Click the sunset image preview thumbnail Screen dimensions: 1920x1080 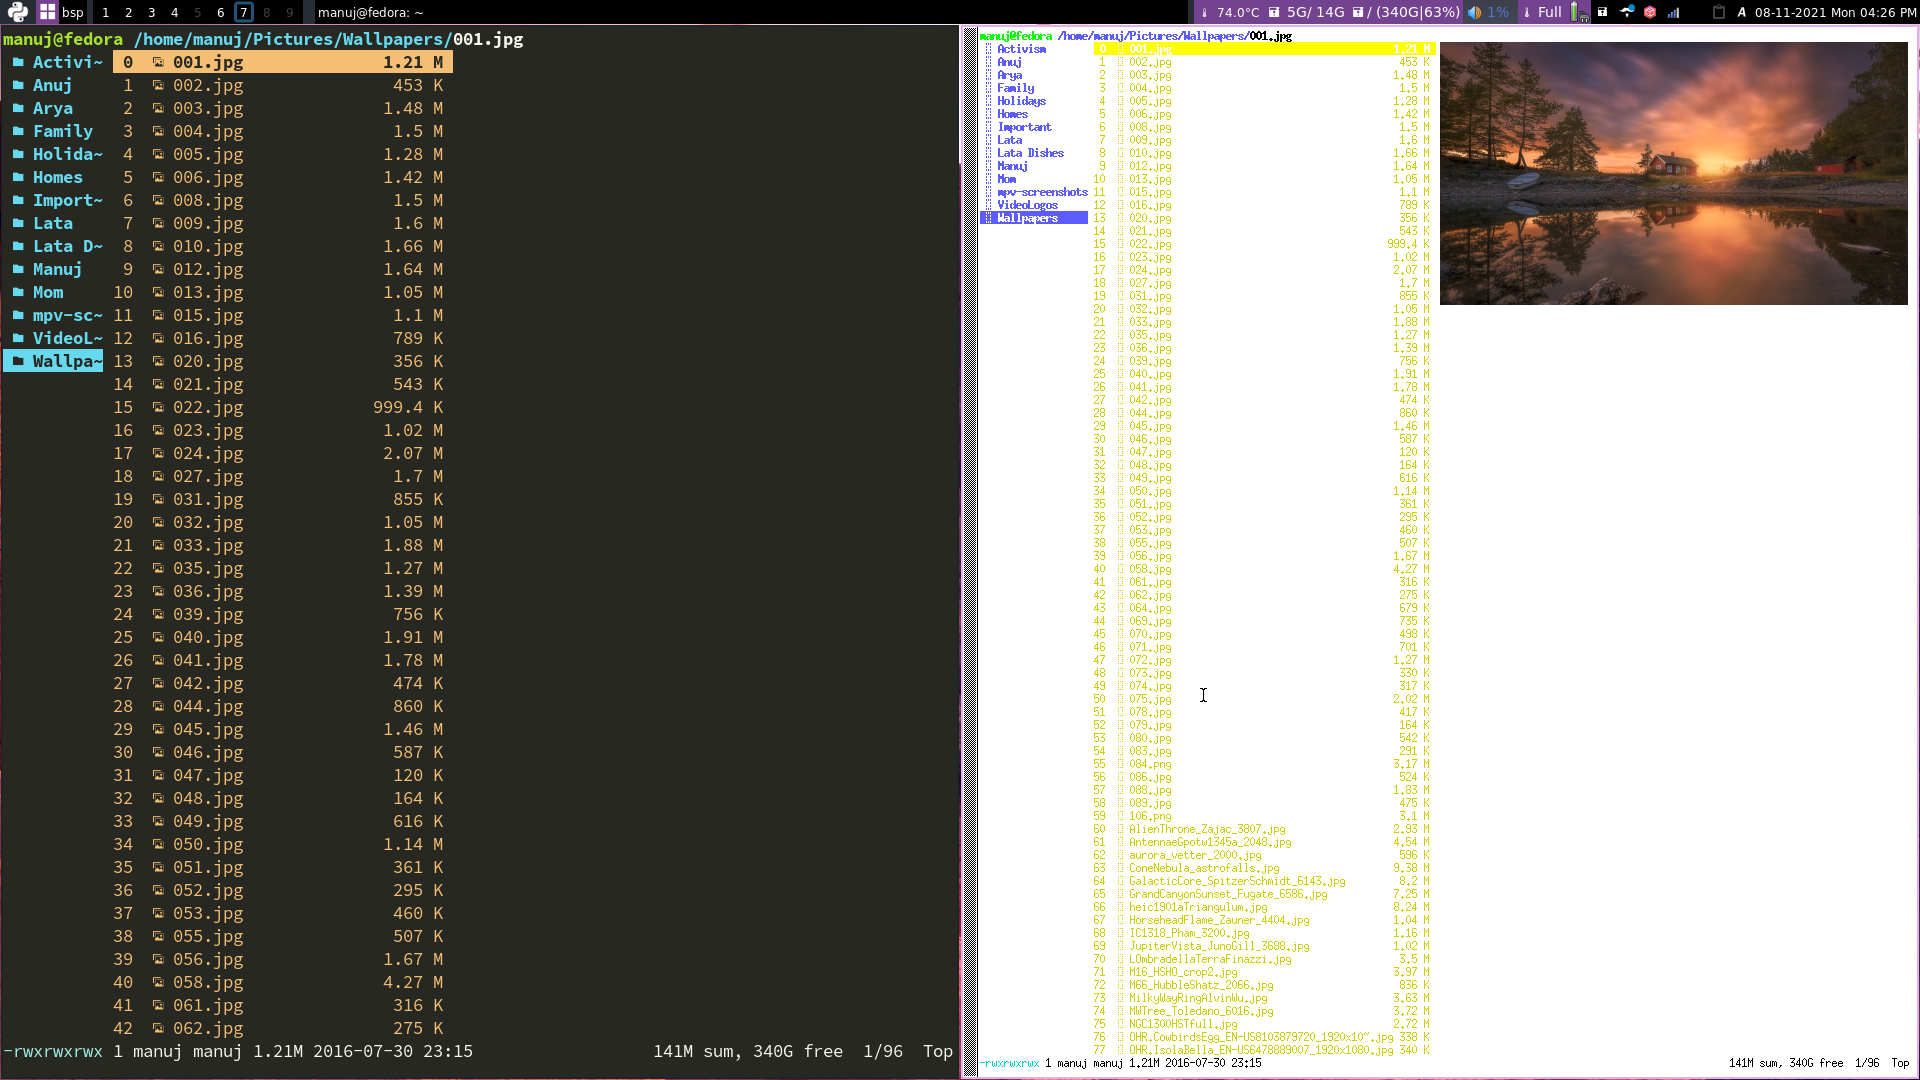[x=1673, y=172]
